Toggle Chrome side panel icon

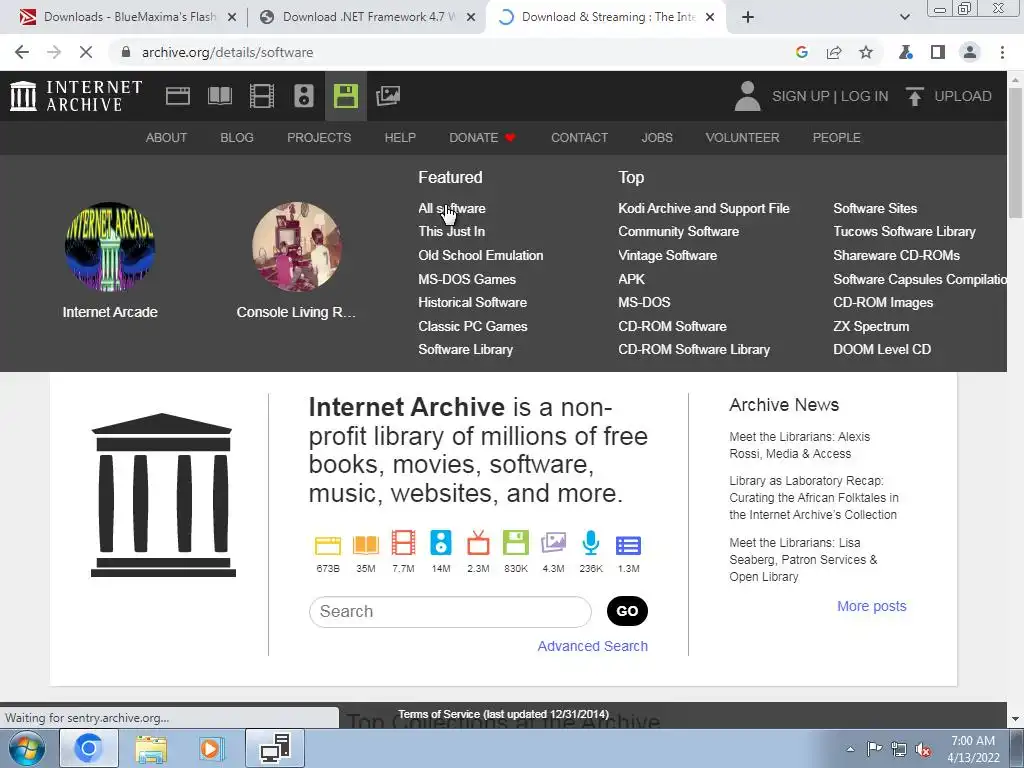938,52
